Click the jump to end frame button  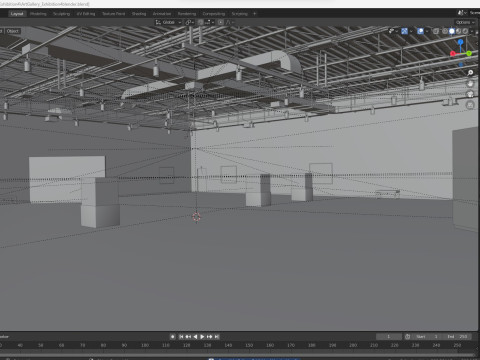(x=217, y=337)
